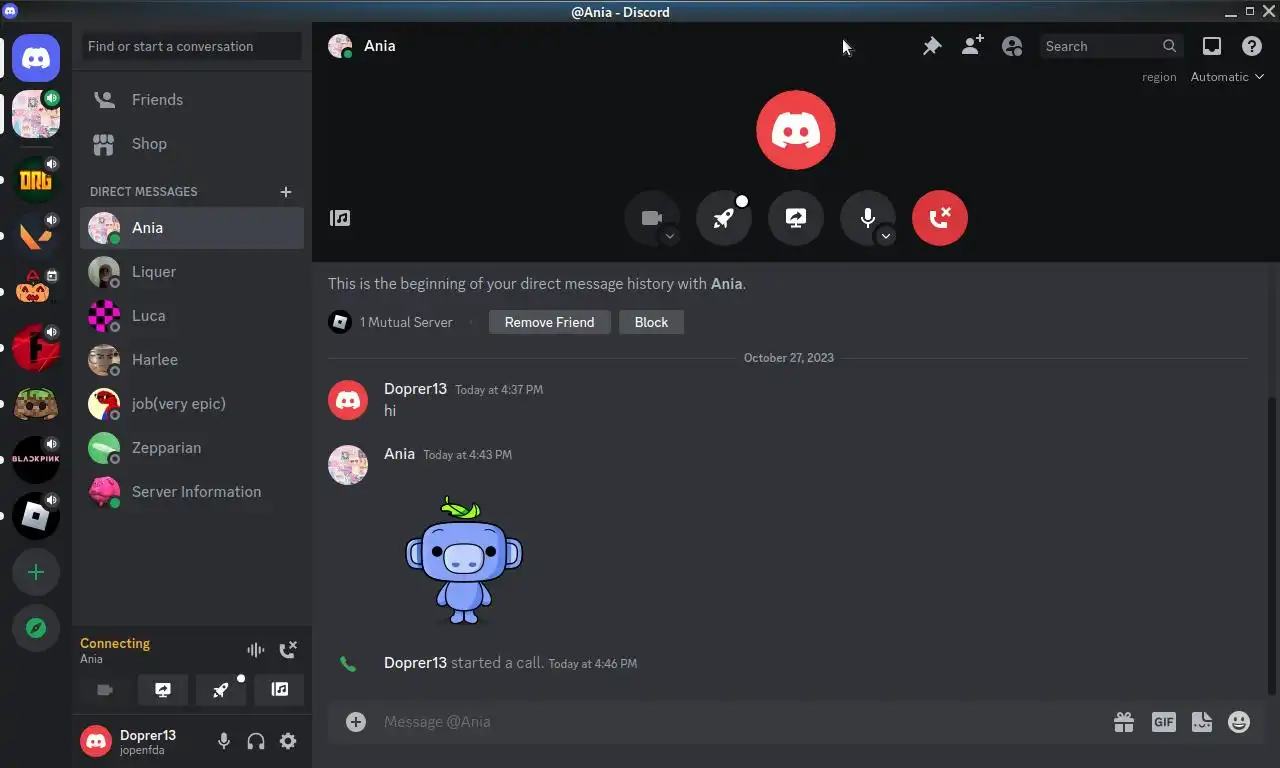Image resolution: width=1280 pixels, height=768 pixels.
Task: Disconnect via phone icon in voice panel
Action: click(288, 650)
